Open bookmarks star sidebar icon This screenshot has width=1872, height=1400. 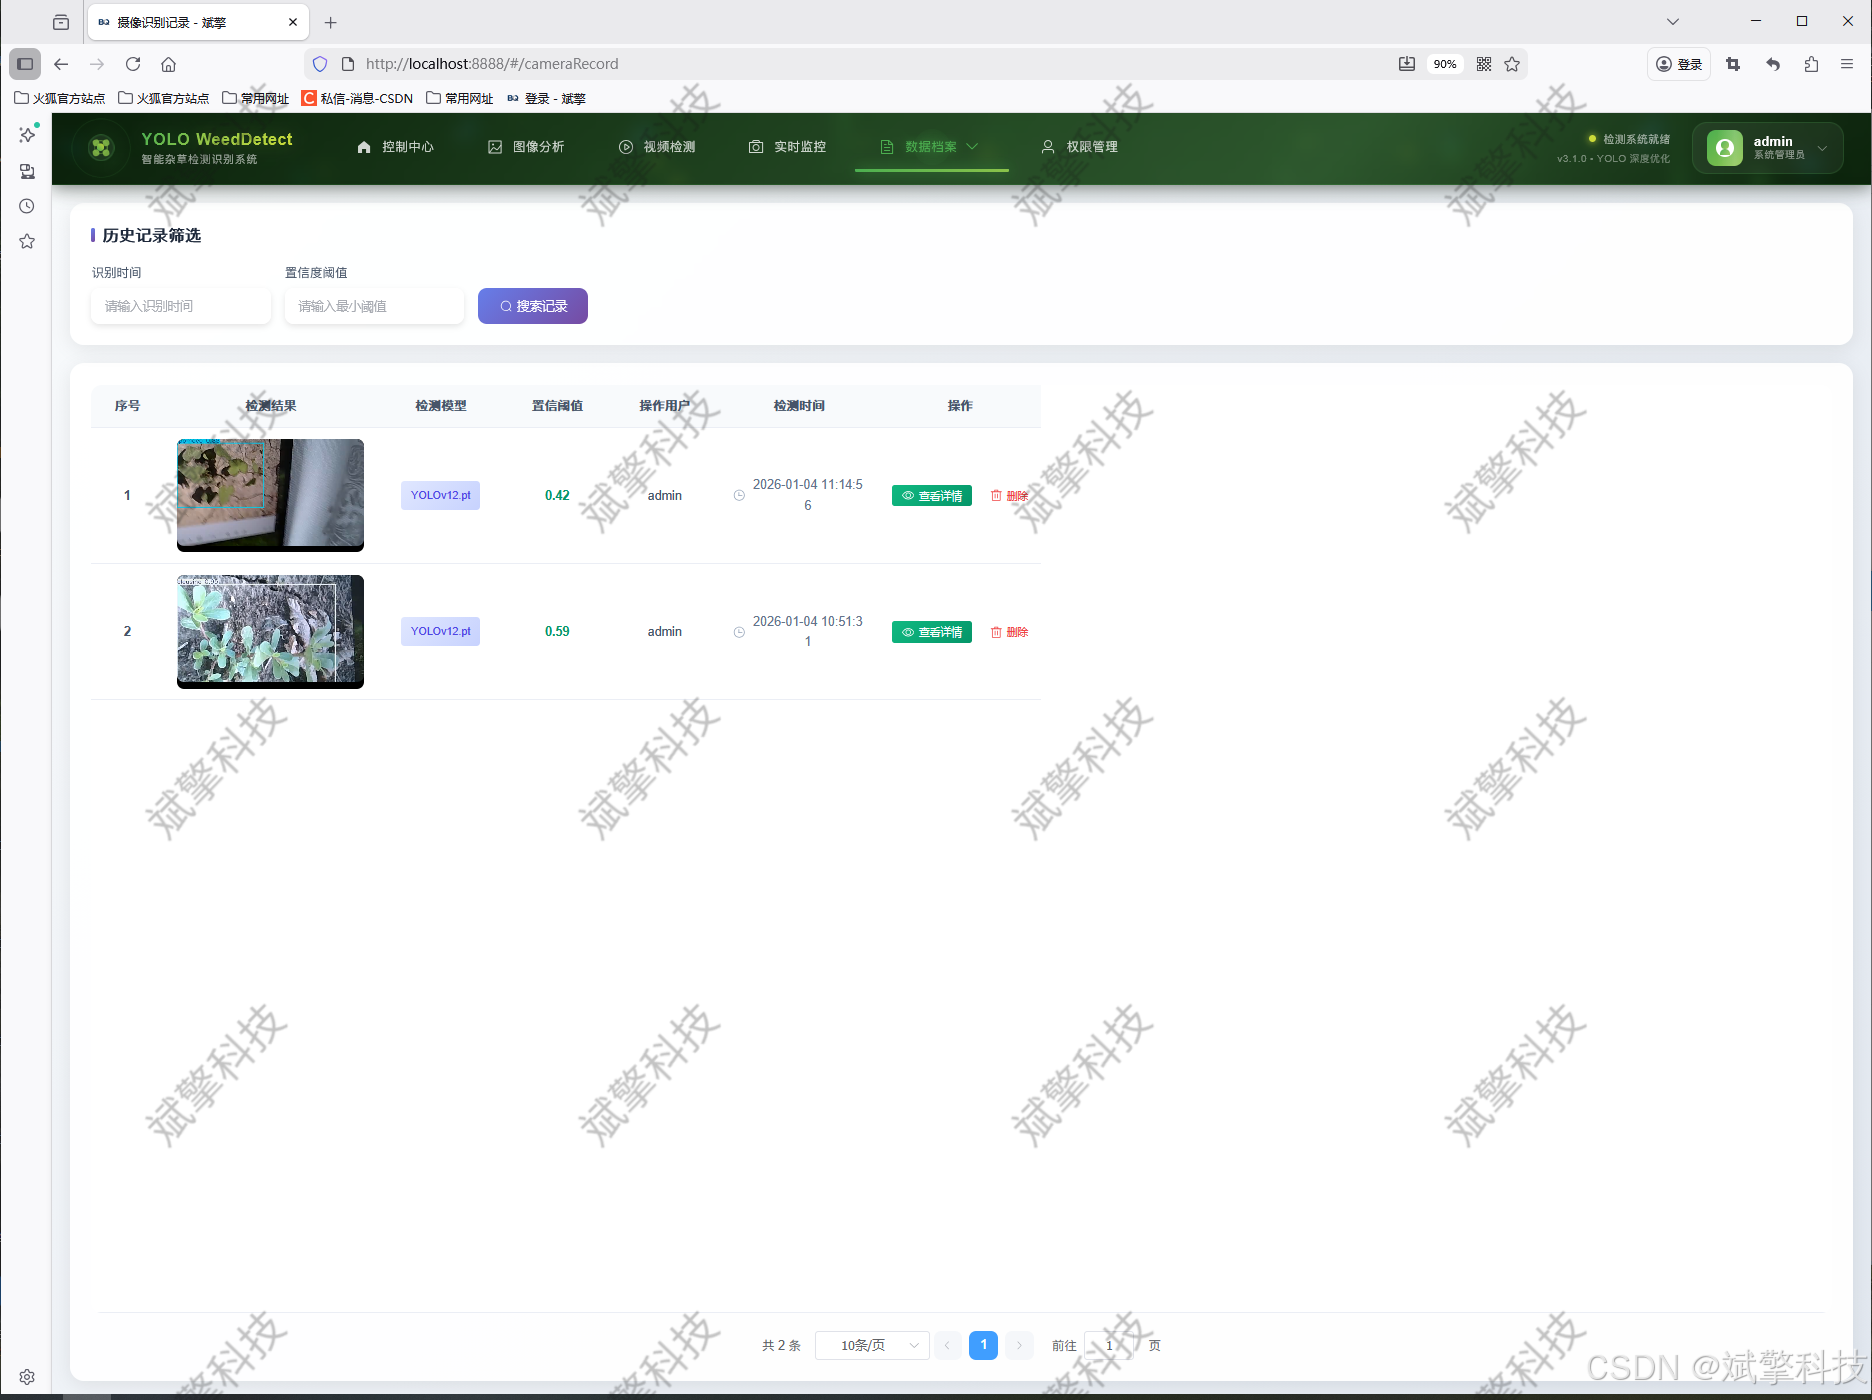point(27,242)
